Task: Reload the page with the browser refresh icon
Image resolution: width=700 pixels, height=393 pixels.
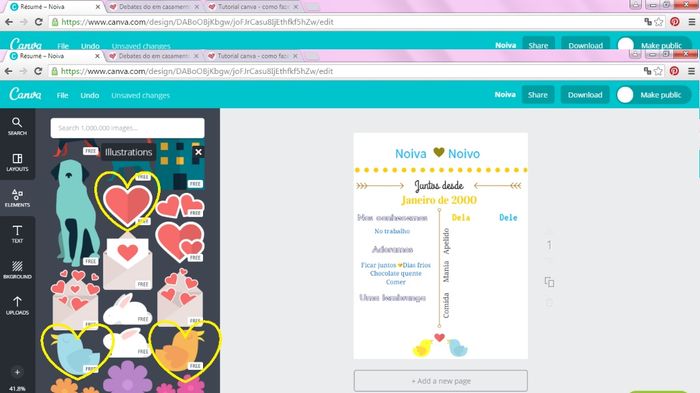Action: 38,71
